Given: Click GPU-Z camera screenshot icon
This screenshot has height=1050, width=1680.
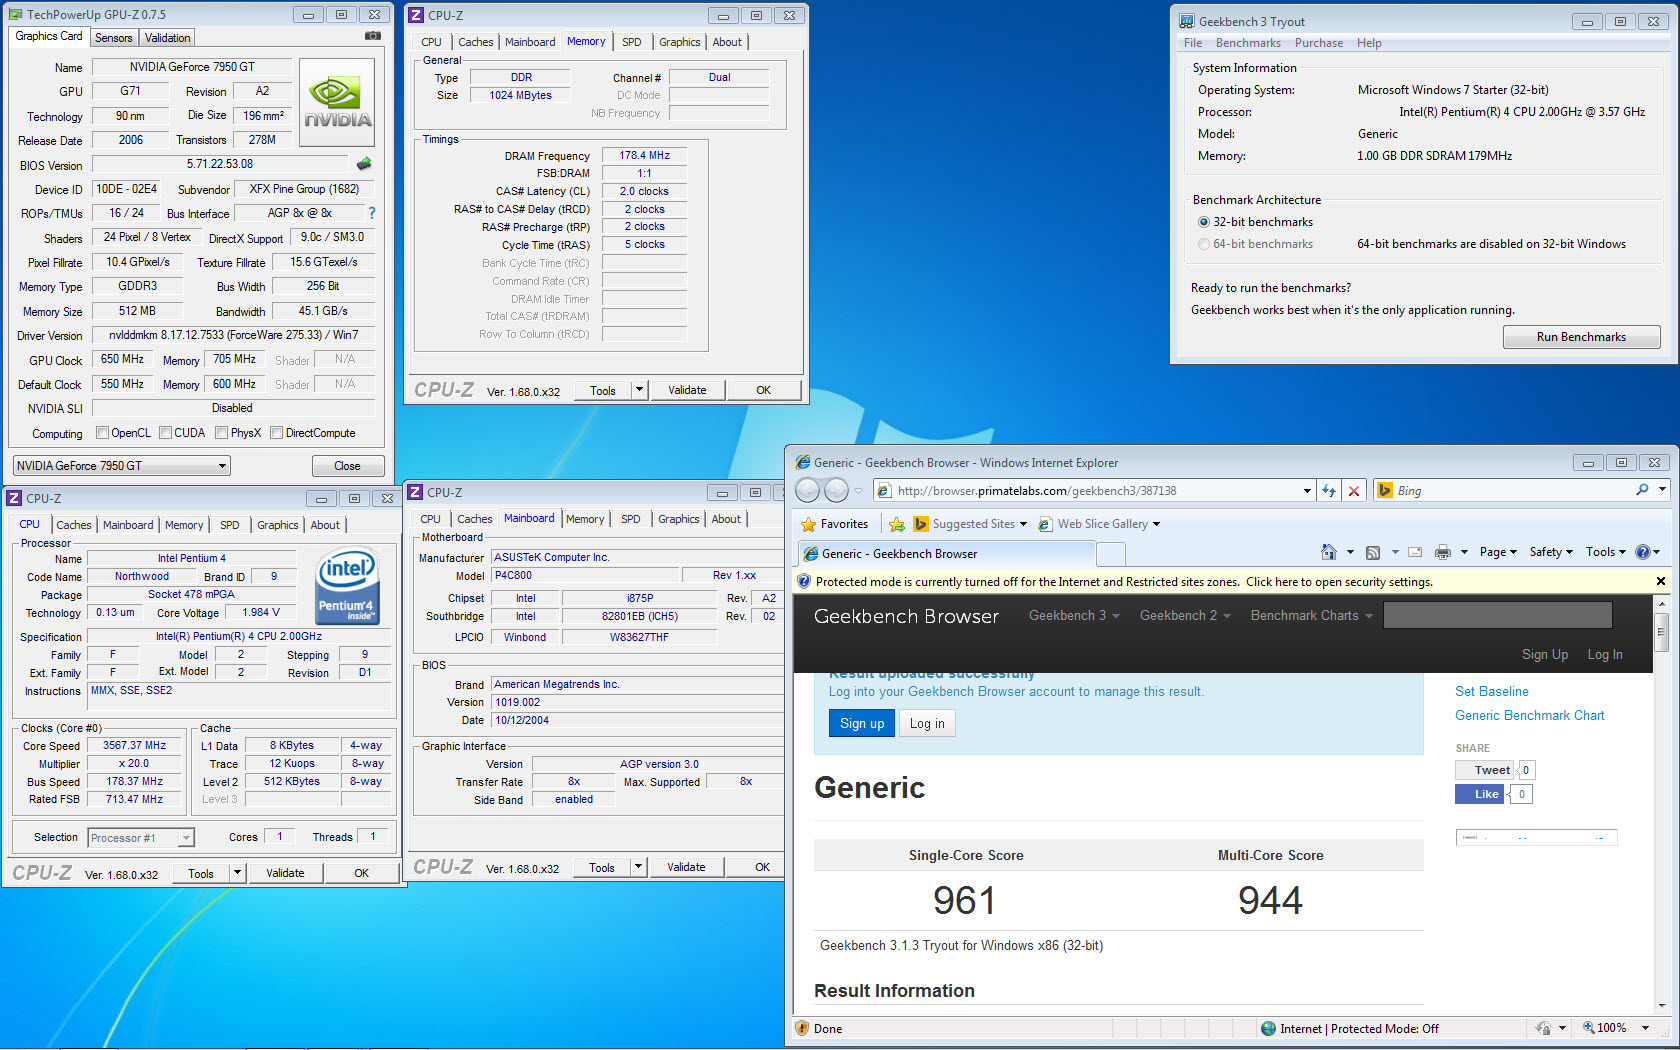Looking at the screenshot, I should pyautogui.click(x=373, y=36).
